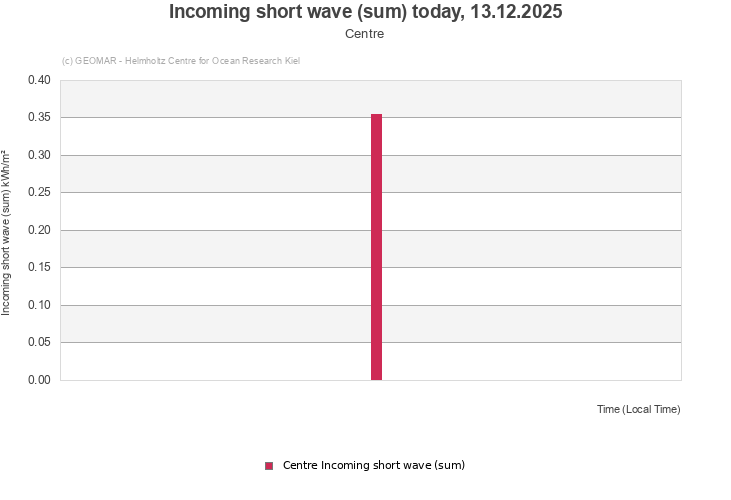The image size is (731, 500).
Task: Toggle the Centre Incoming short wave series label
Action: point(373,465)
